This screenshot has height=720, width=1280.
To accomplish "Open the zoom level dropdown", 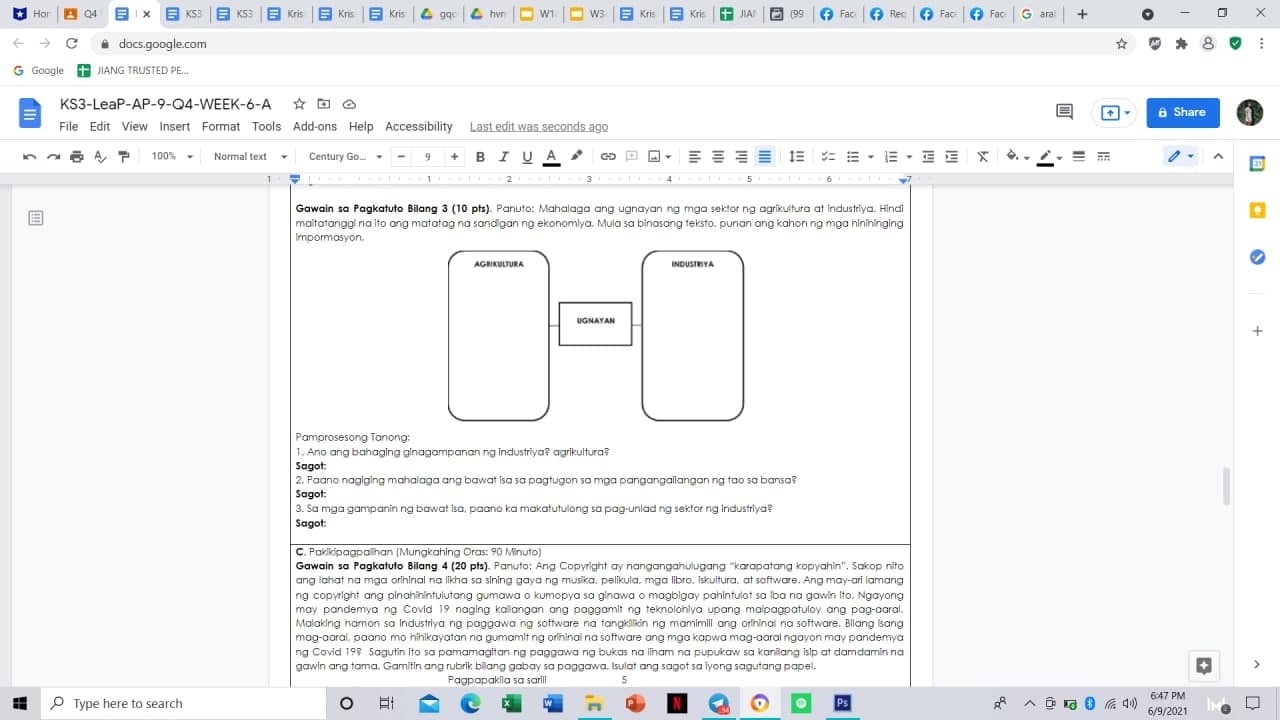I will coord(171,156).
